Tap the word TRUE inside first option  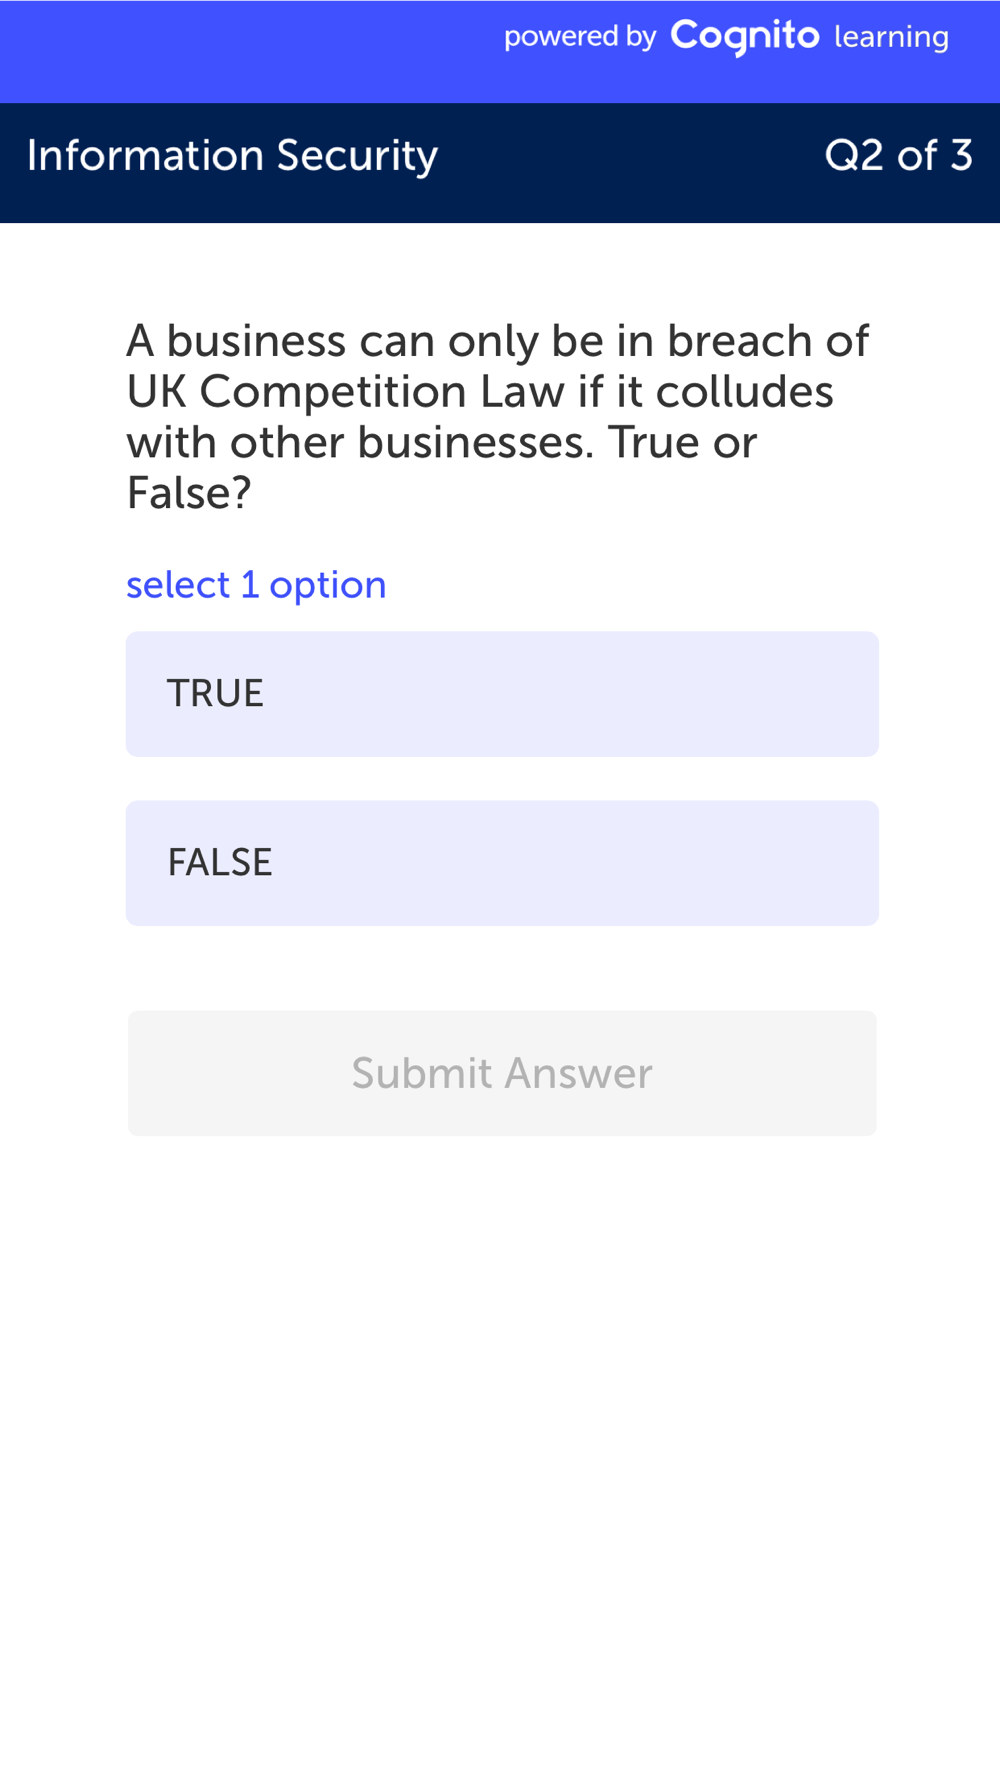pos(215,694)
